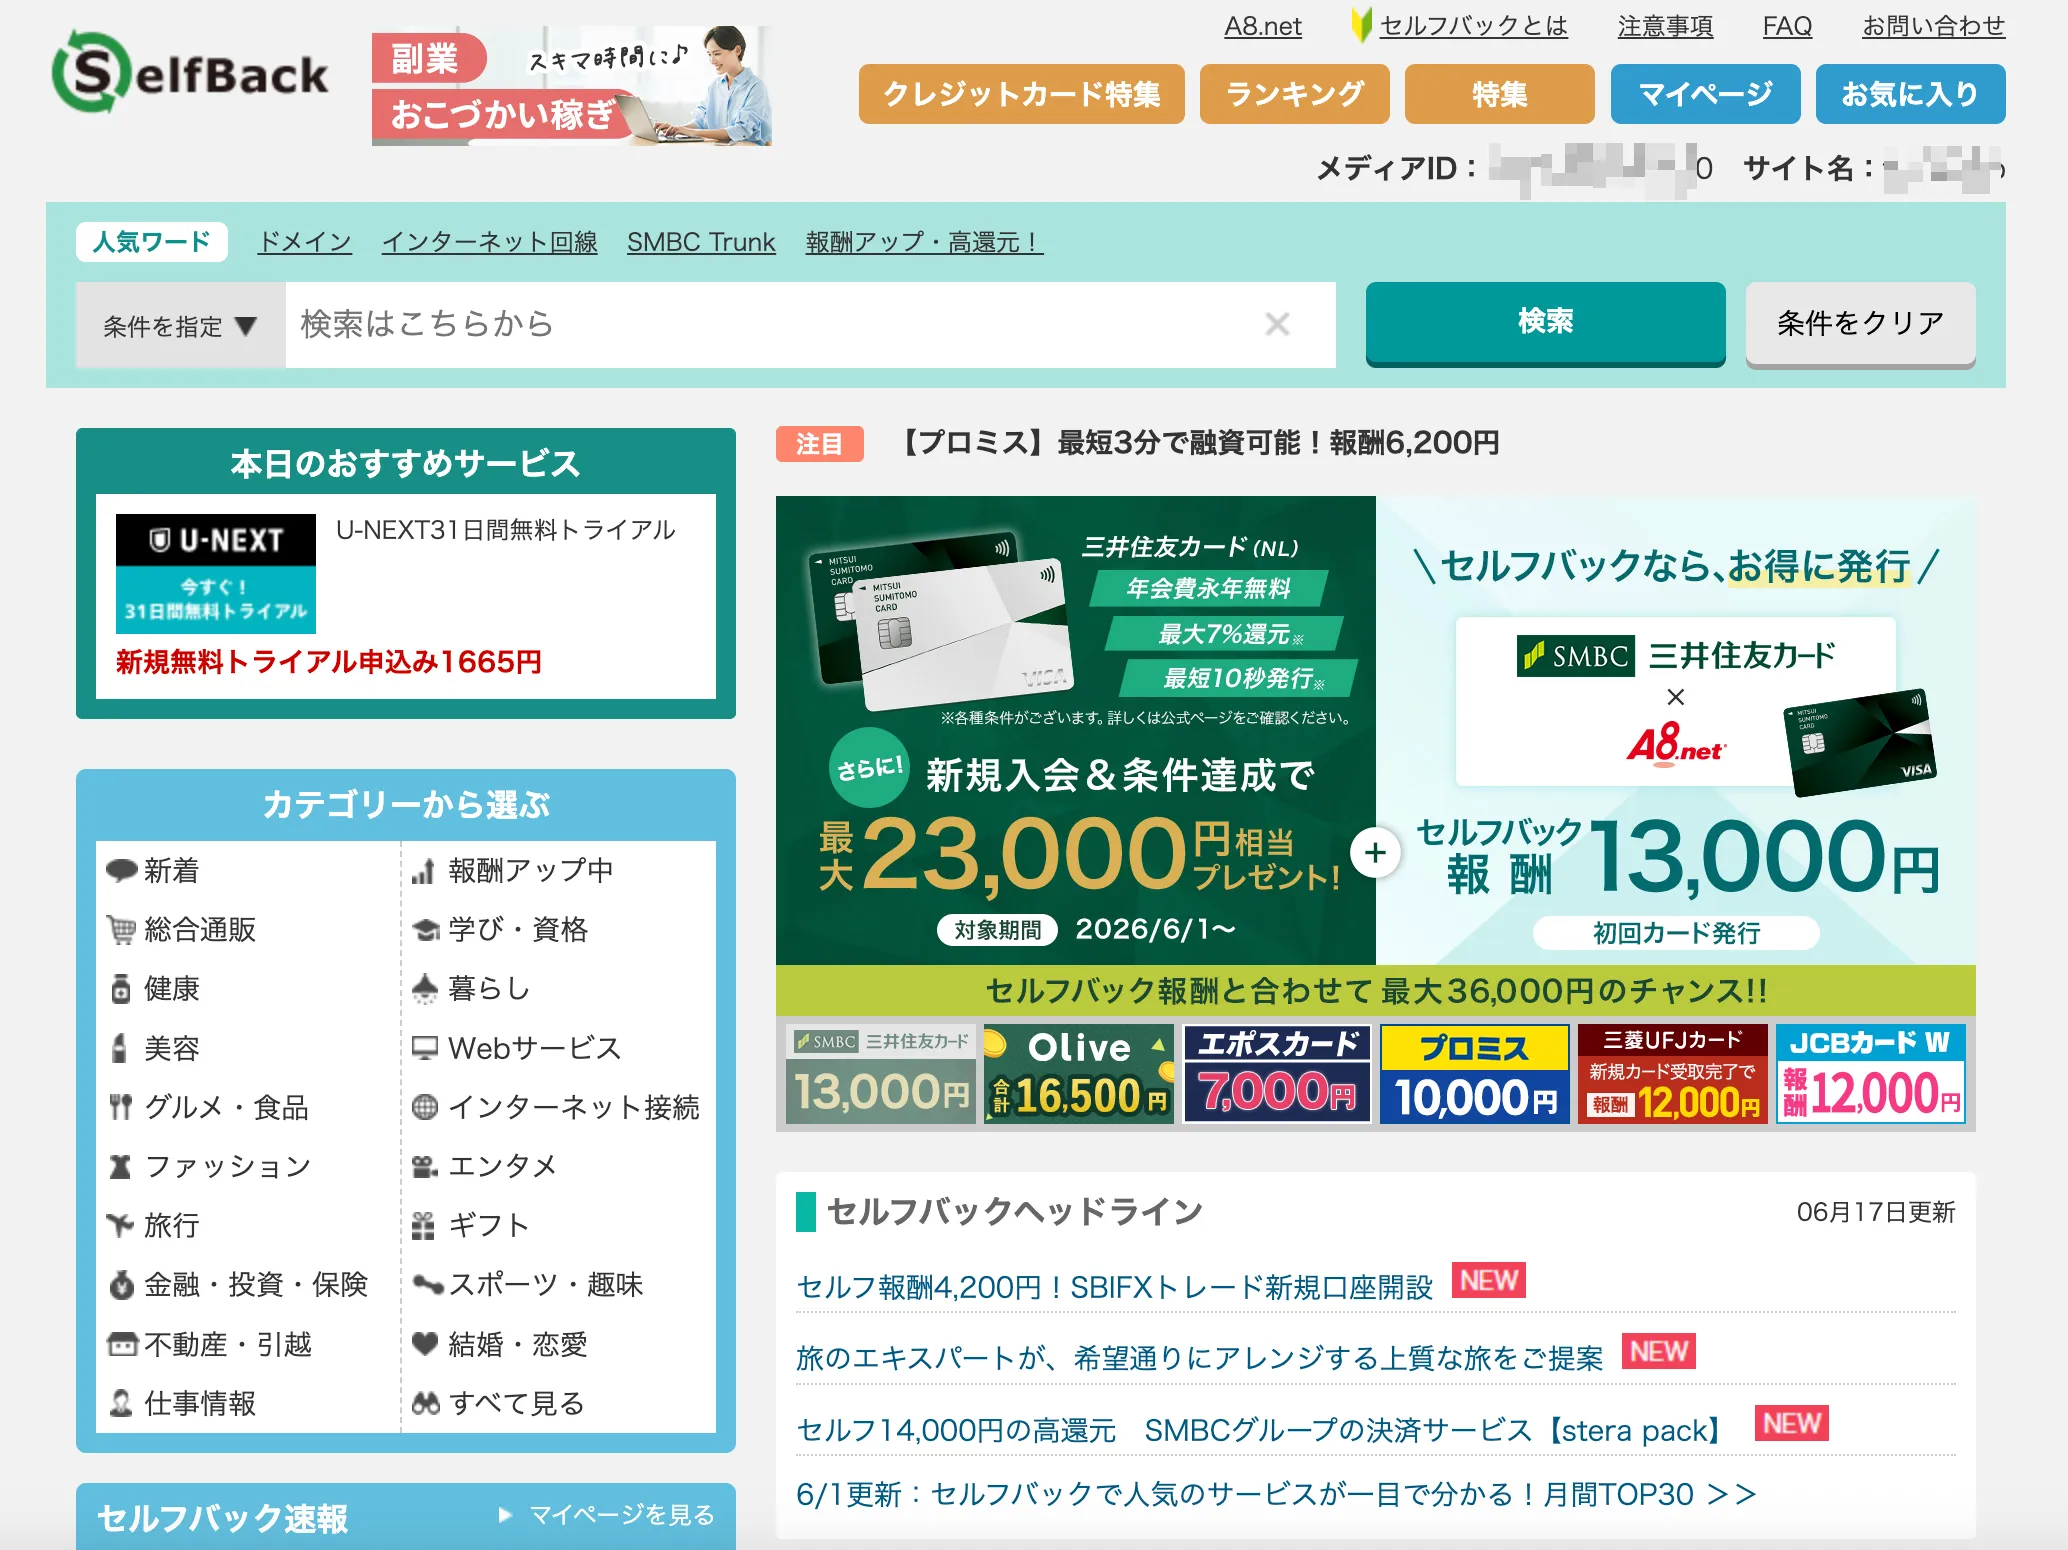Open the SBIFXトレード新規口座開設 headline
Image resolution: width=2068 pixels, height=1550 pixels.
click(1114, 1287)
